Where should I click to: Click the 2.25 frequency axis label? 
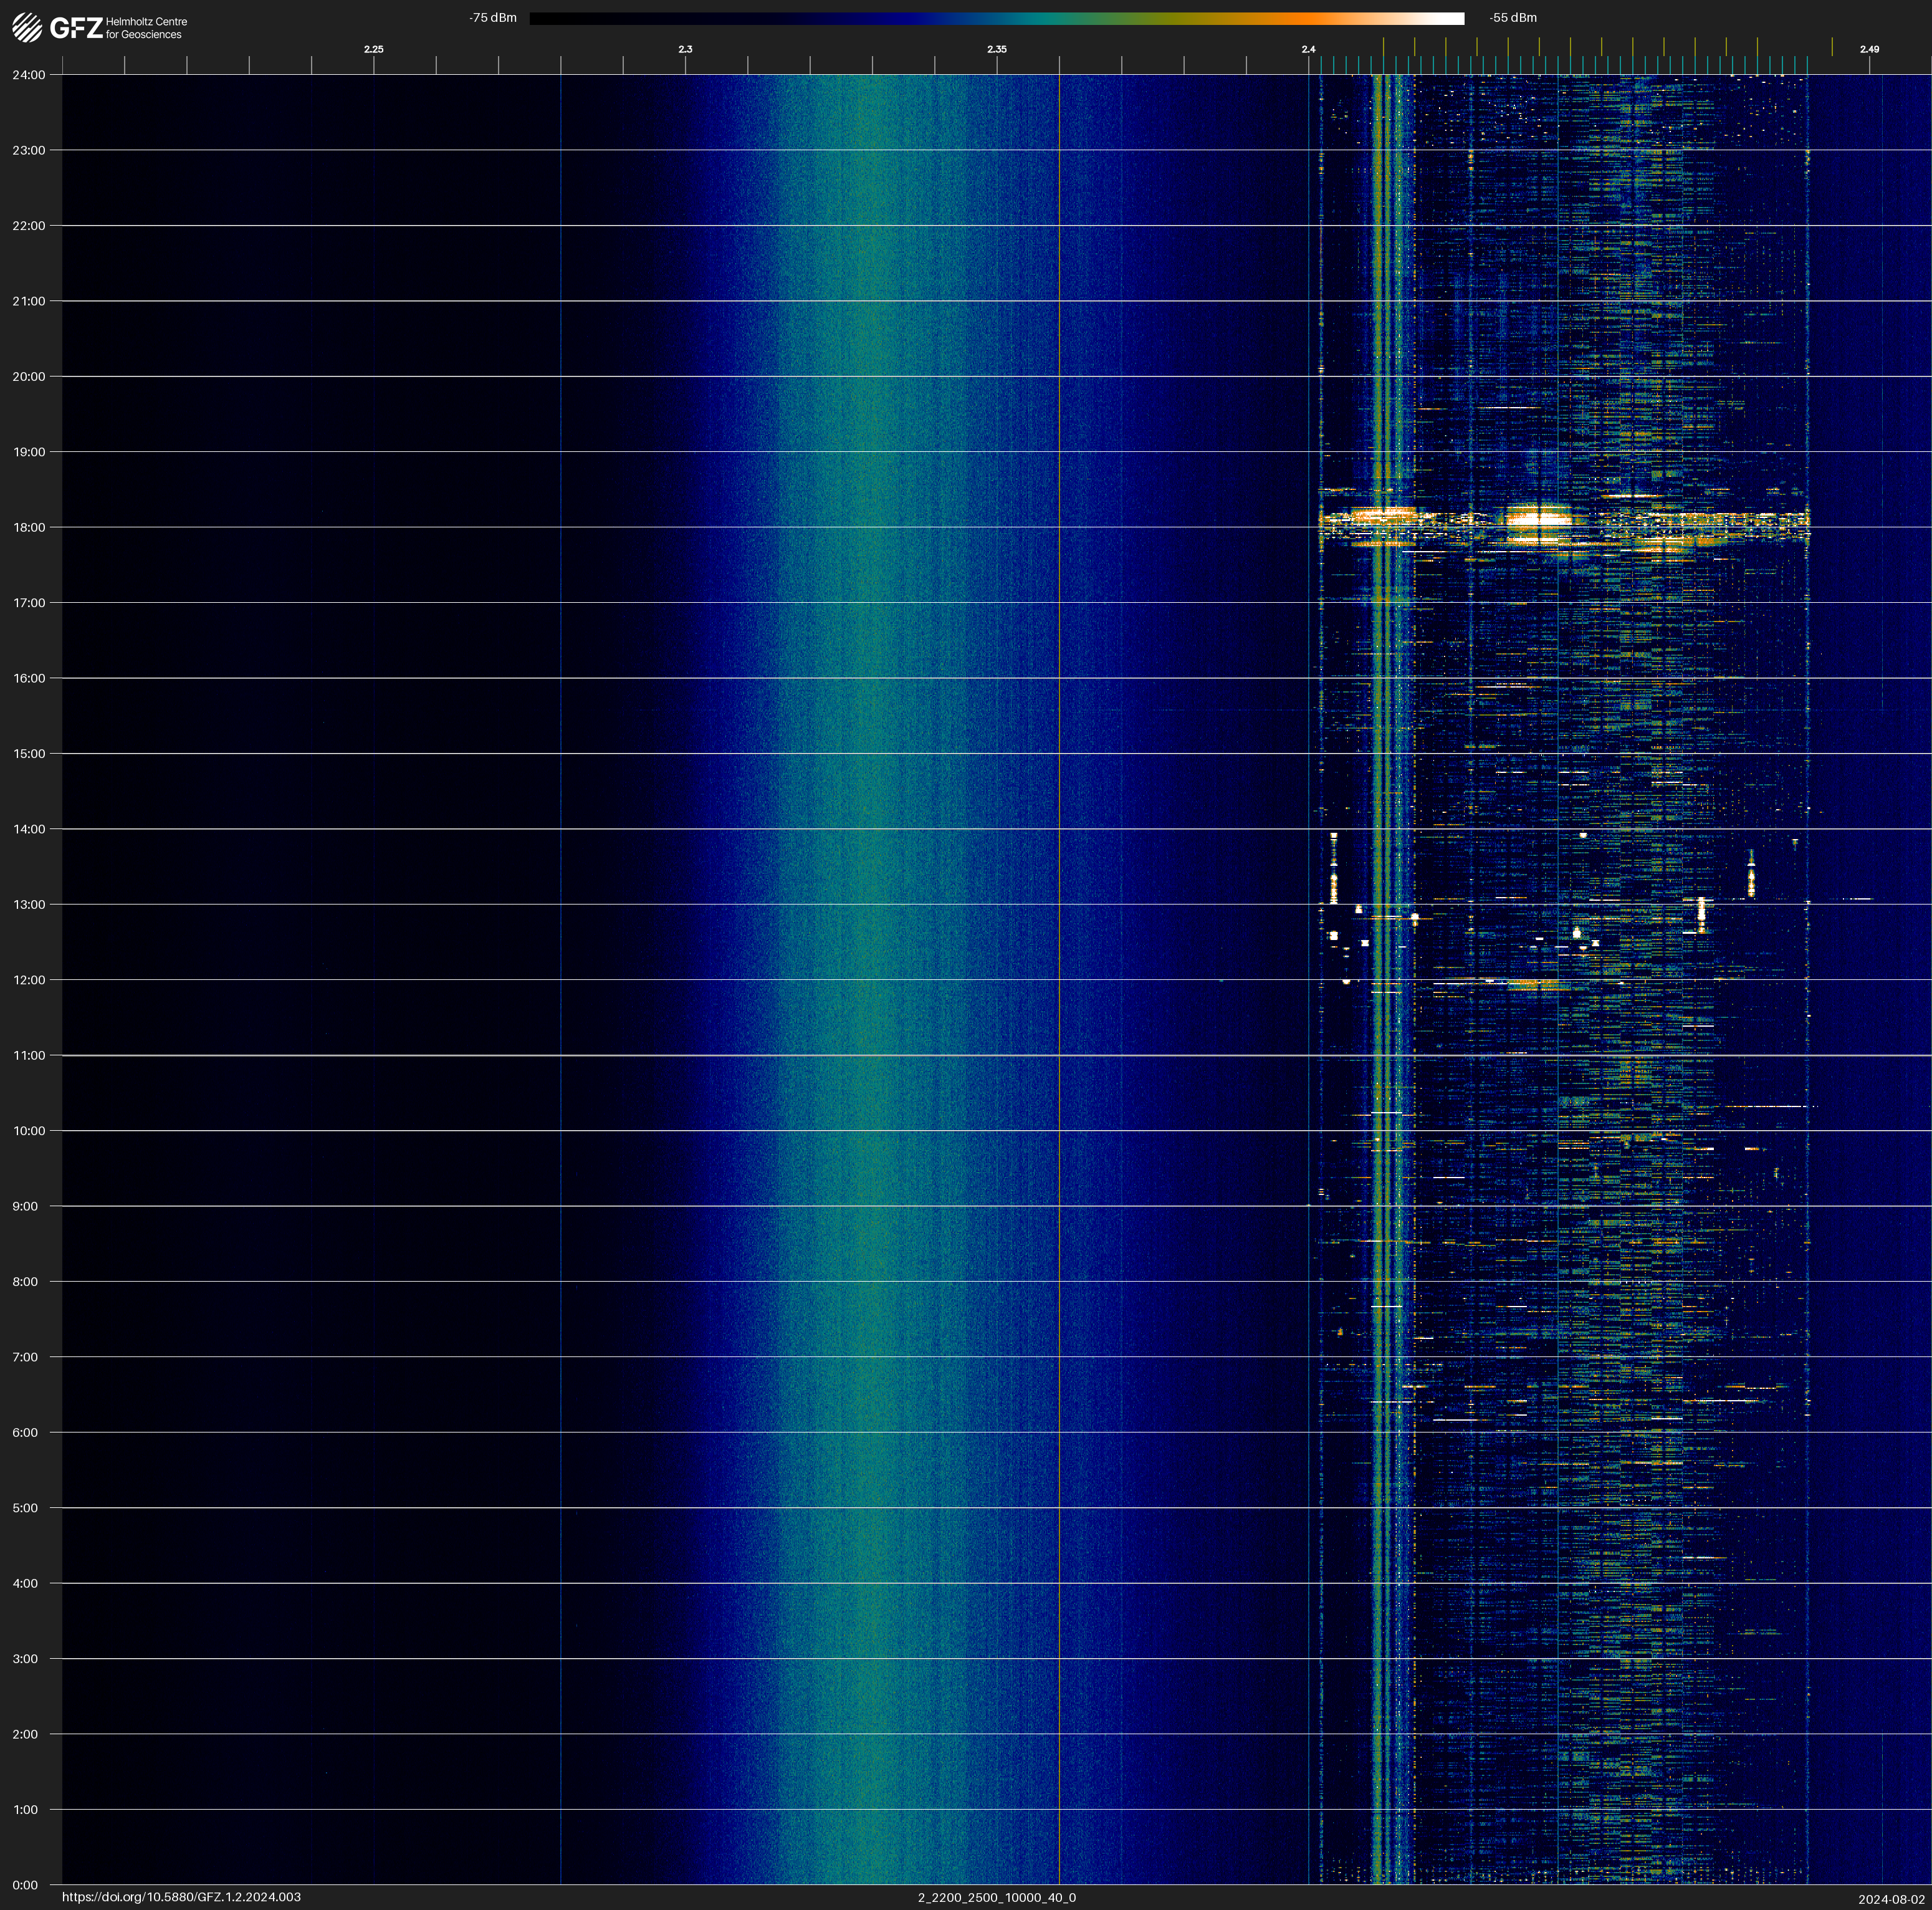click(x=373, y=49)
